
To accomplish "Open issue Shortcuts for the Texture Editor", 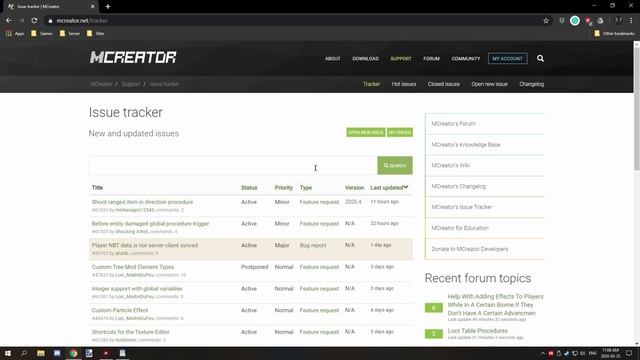I will click(130, 332).
